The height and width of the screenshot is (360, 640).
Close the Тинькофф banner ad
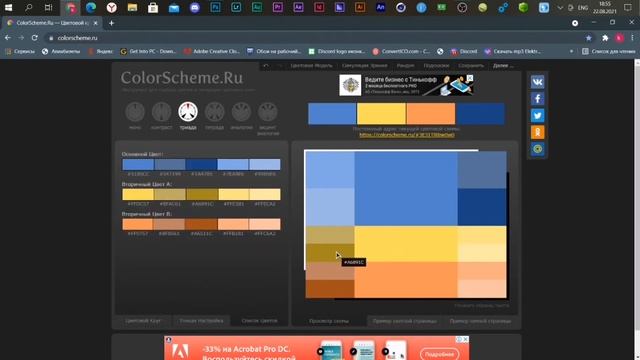tap(470, 78)
